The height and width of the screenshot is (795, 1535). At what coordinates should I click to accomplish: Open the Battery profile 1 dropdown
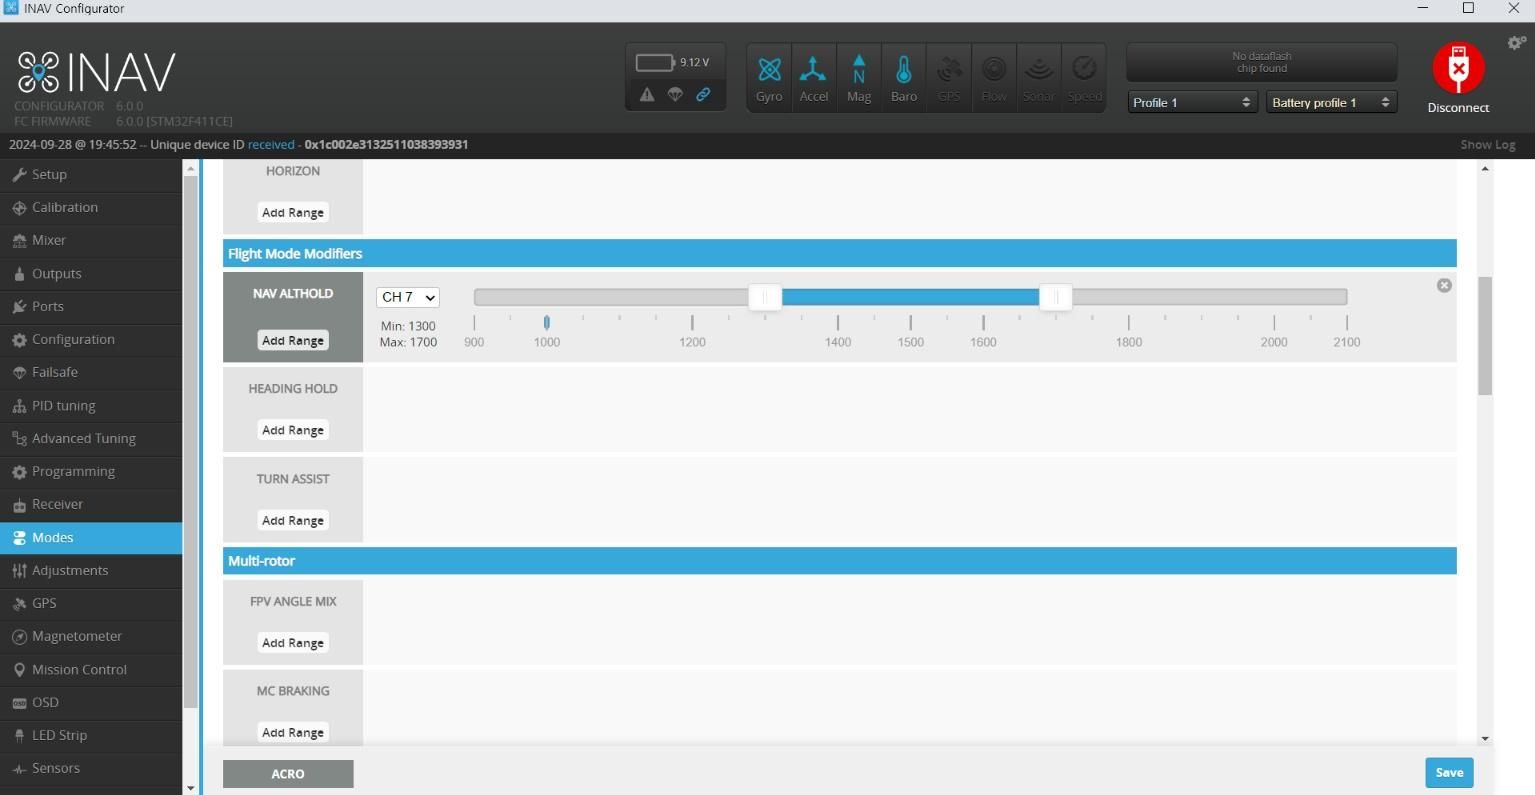(1330, 101)
